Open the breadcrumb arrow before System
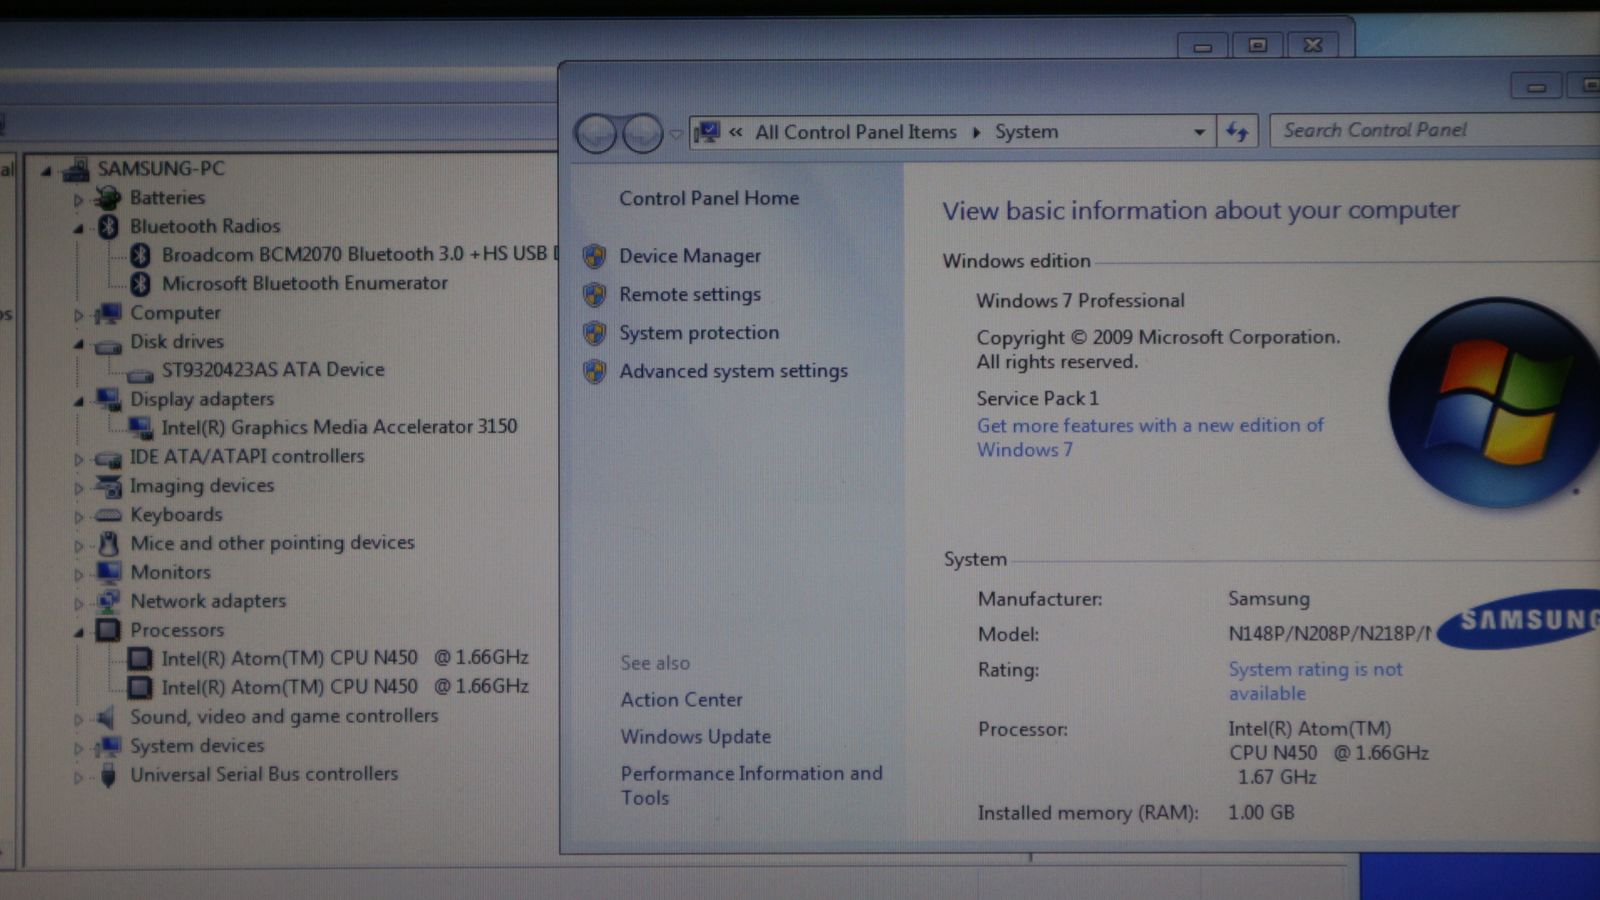 [x=976, y=132]
